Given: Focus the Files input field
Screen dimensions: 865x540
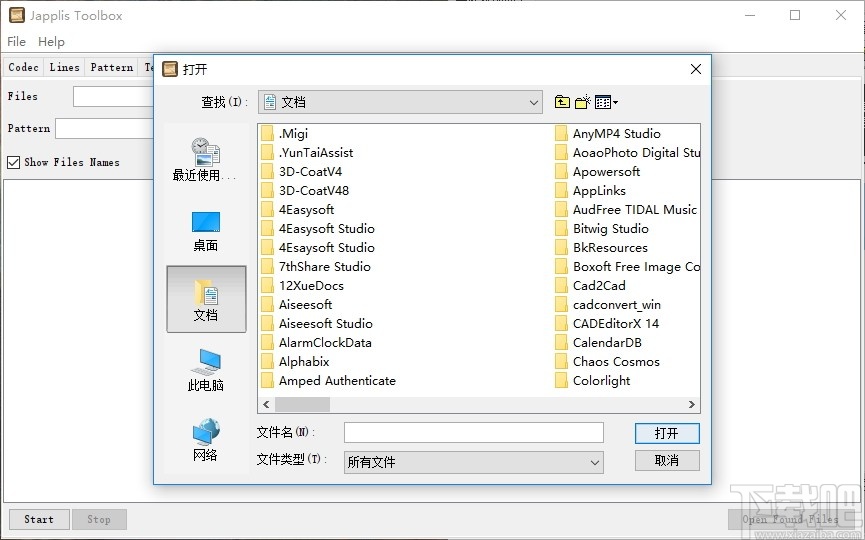Looking at the screenshot, I should click(x=113, y=97).
